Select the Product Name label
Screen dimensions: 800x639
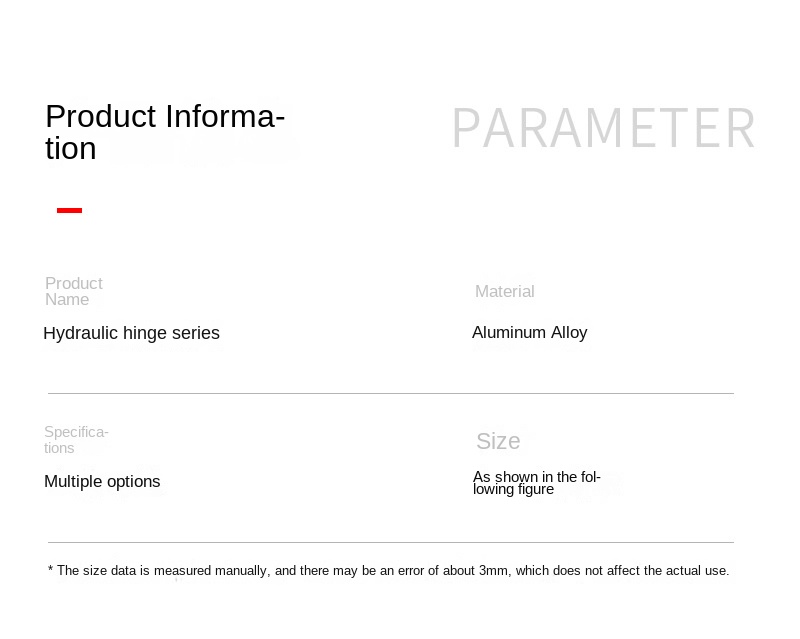point(73,291)
